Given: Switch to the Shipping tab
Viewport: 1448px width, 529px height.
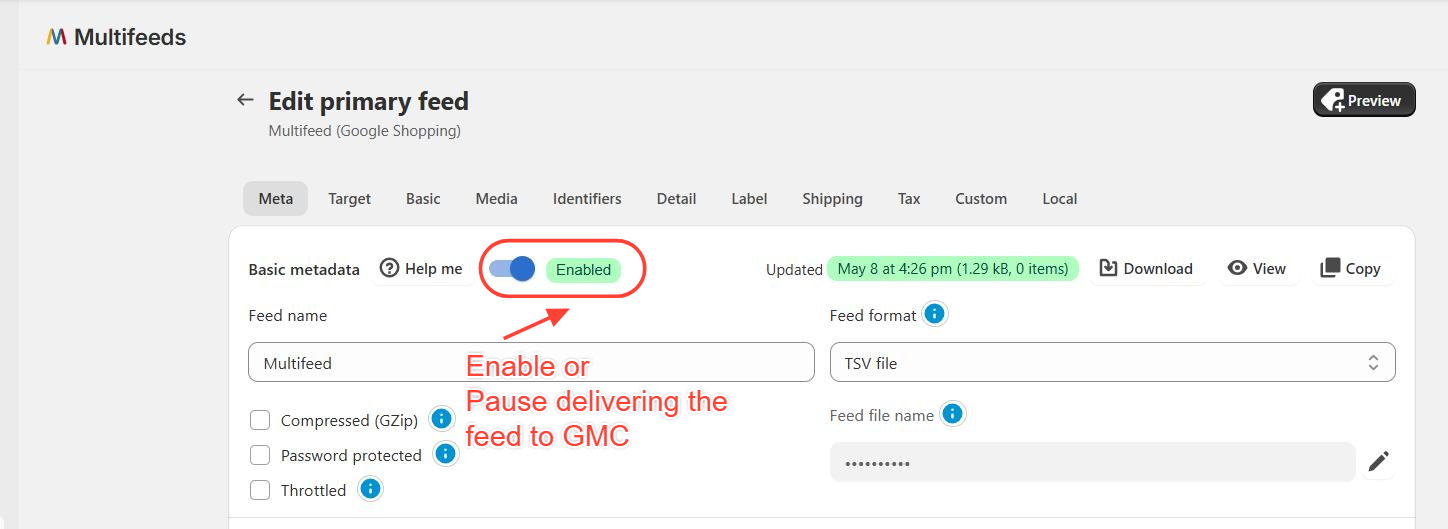Looking at the screenshot, I should (x=832, y=199).
